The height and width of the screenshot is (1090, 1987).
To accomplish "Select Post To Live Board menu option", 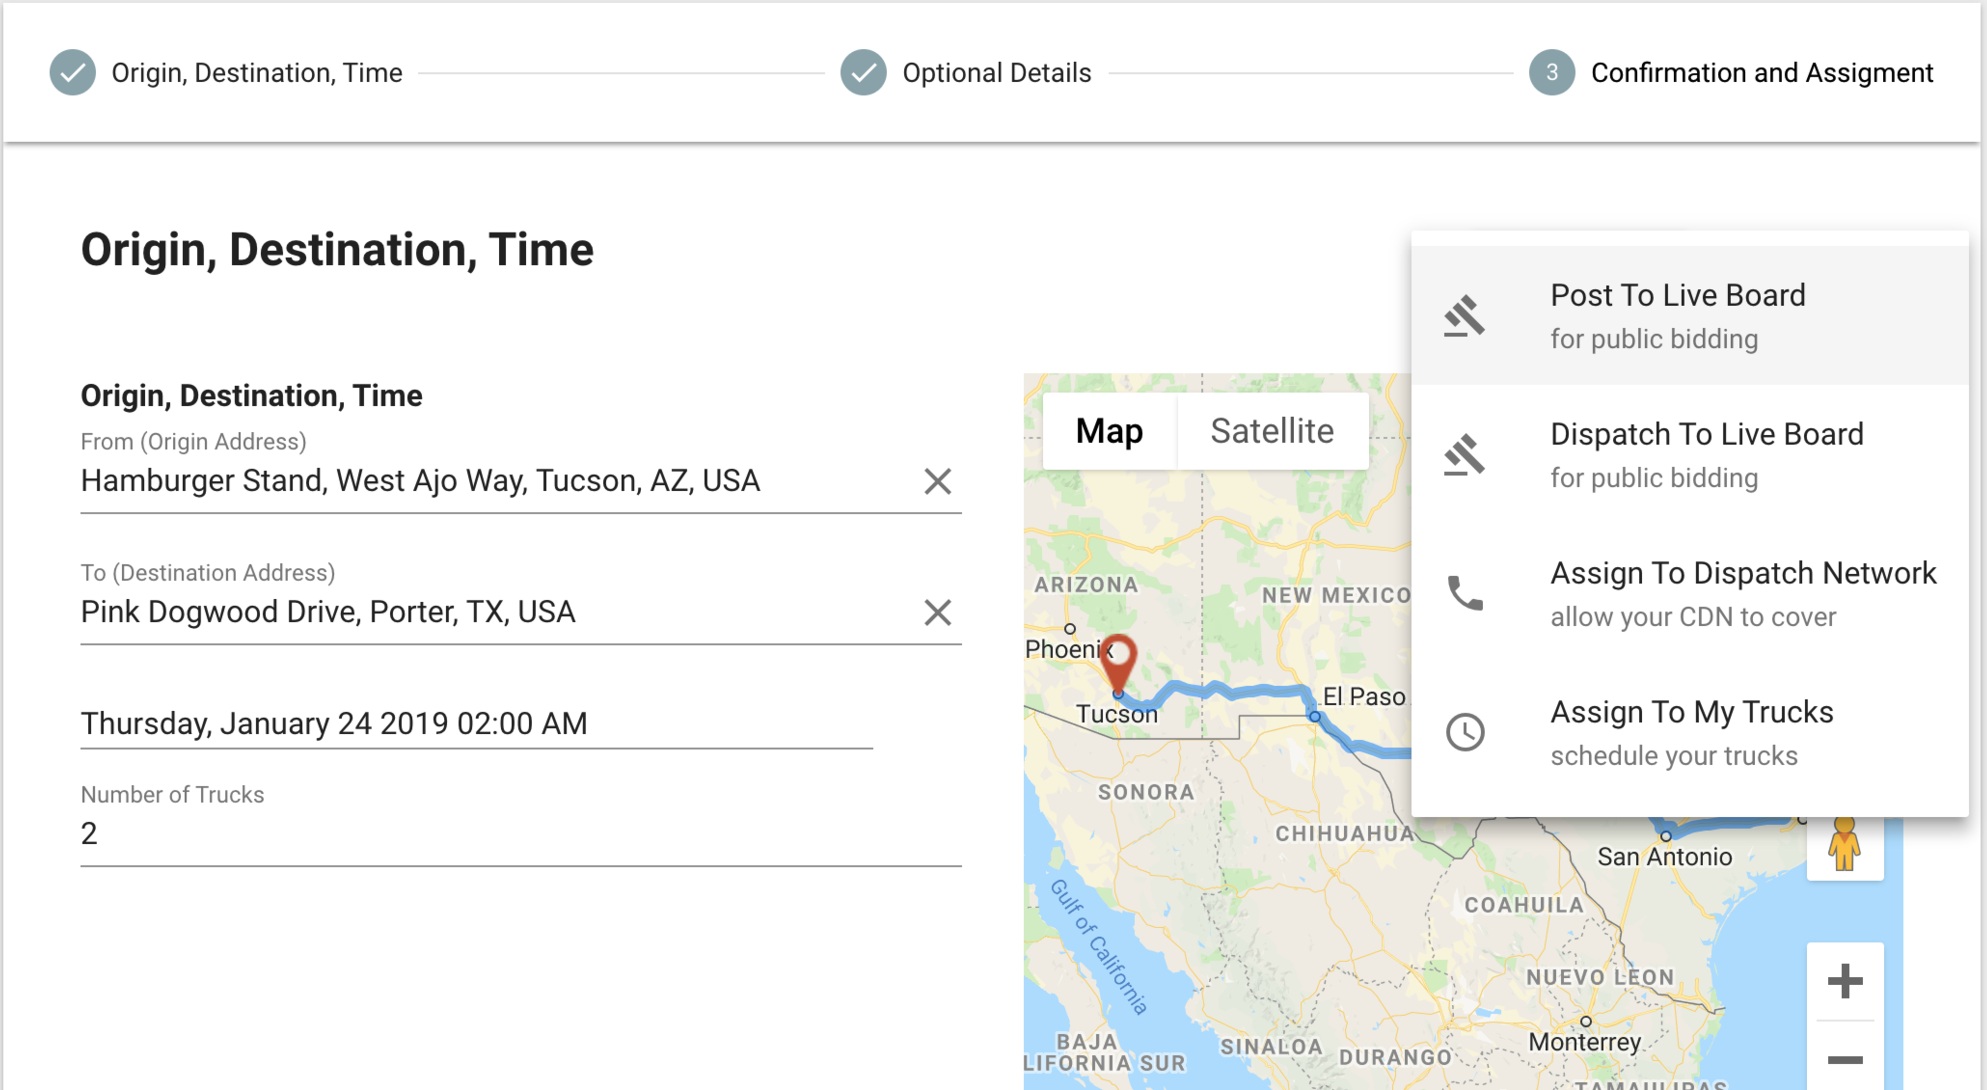I will tap(1689, 316).
